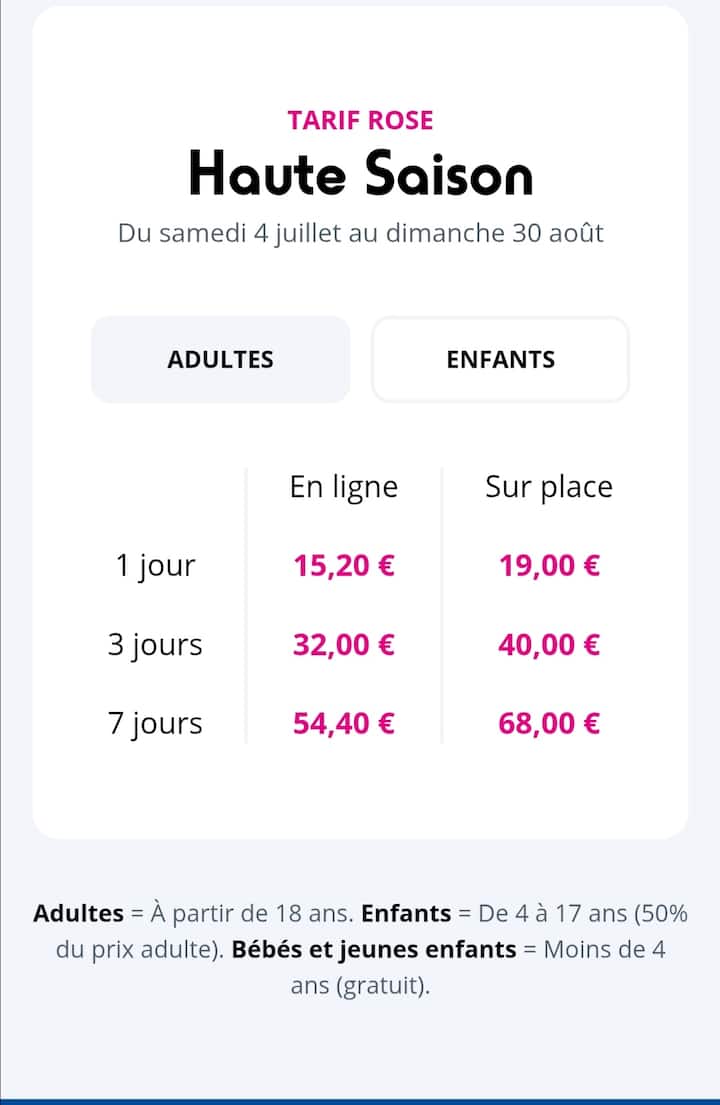Select the 19,00 € on-site price
The width and height of the screenshot is (720, 1105).
[550, 565]
